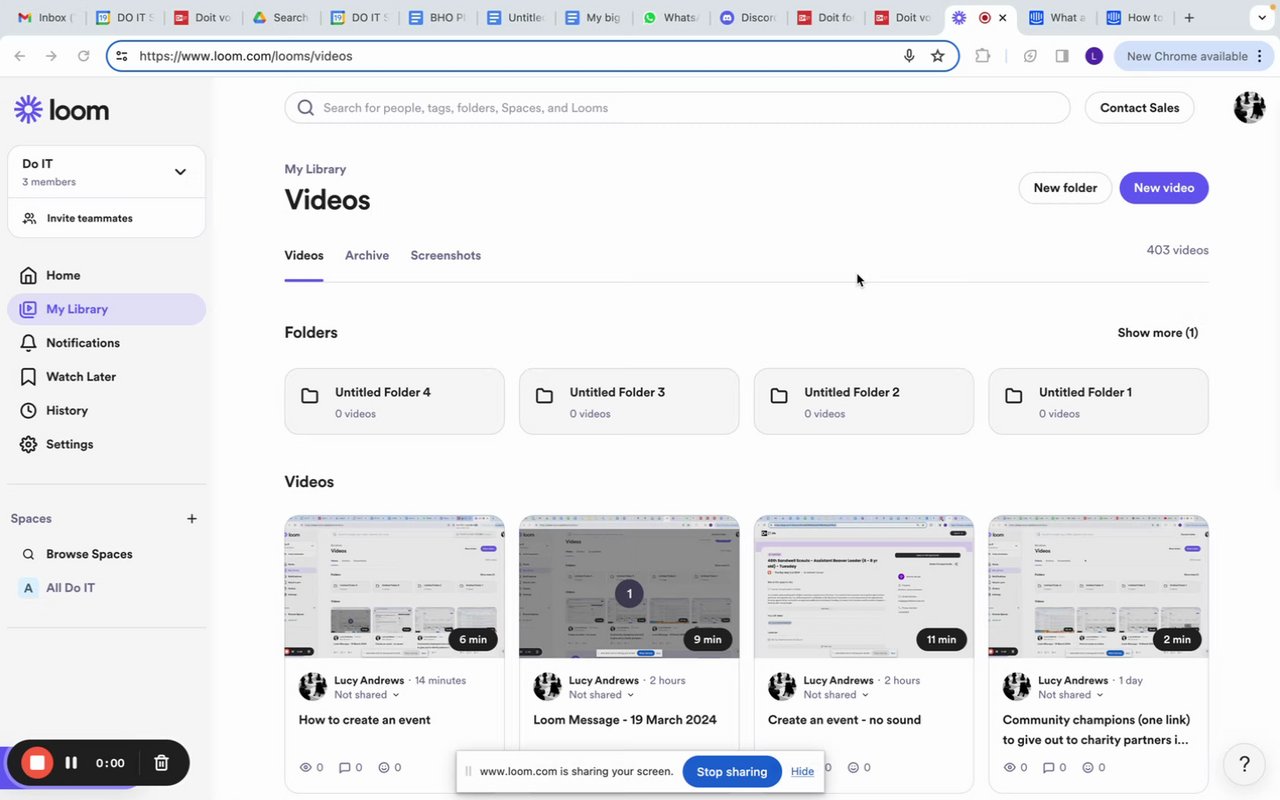
Task: Click reactions icon on How to create an event
Action: [384, 768]
